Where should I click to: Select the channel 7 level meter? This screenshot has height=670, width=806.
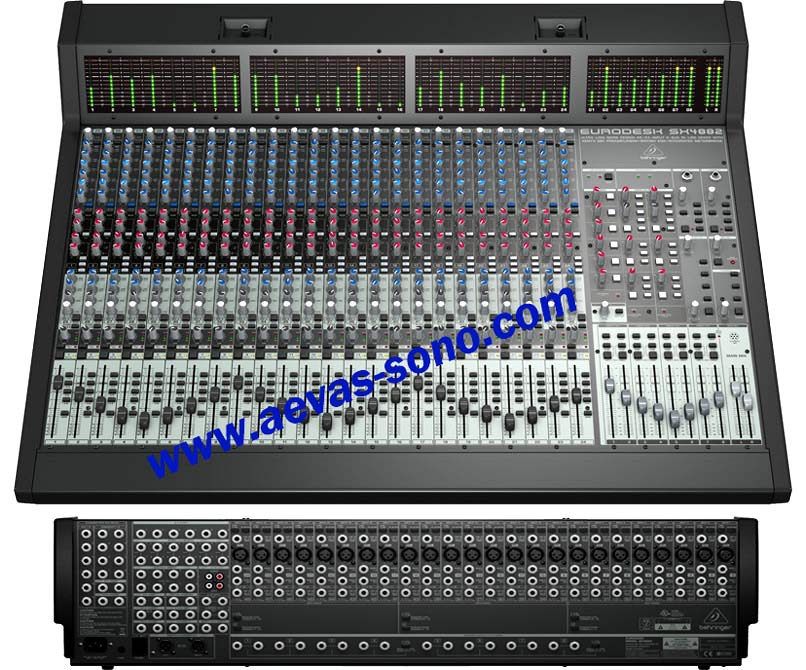214,85
